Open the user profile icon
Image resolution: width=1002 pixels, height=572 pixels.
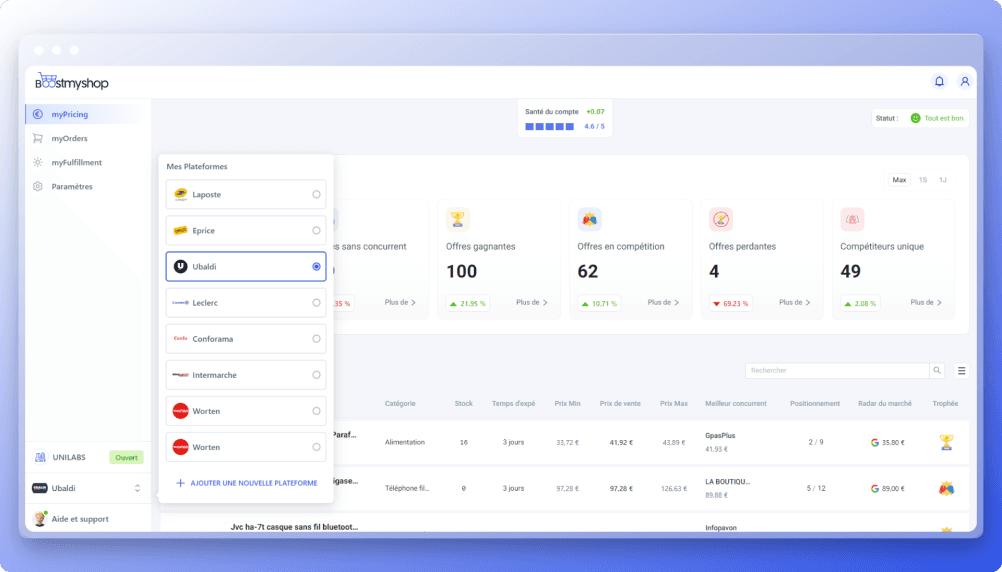tap(964, 81)
